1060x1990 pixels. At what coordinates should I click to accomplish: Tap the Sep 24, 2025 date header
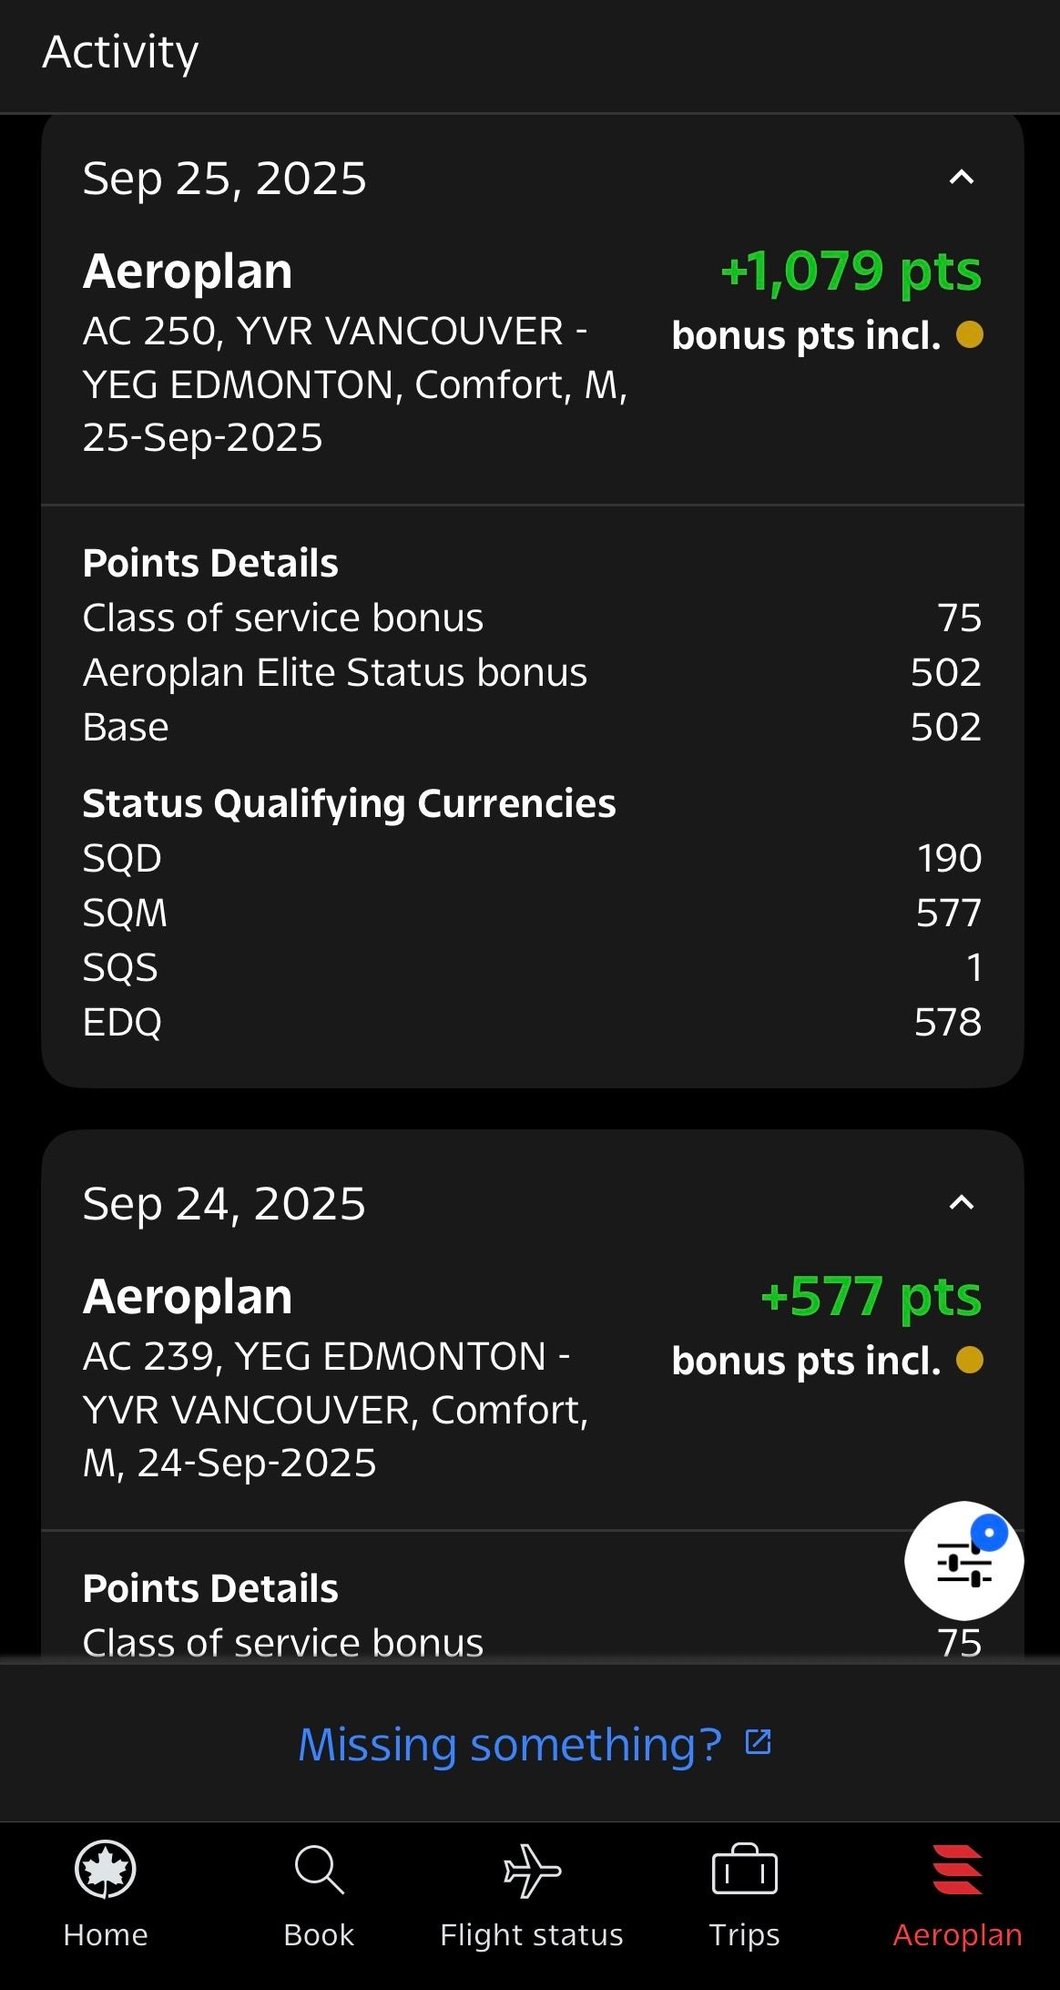tap(224, 1204)
